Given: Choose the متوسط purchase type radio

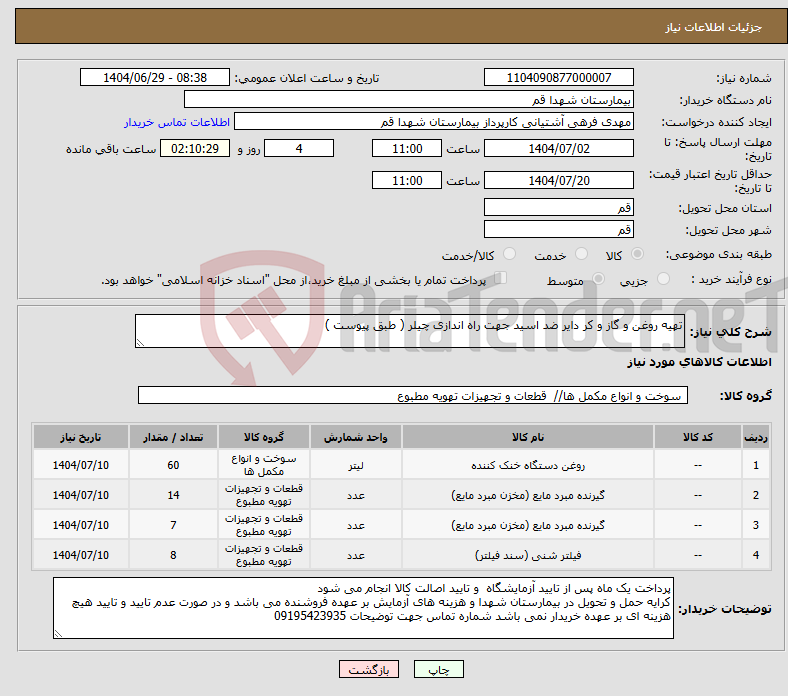Looking at the screenshot, I should point(599,280).
